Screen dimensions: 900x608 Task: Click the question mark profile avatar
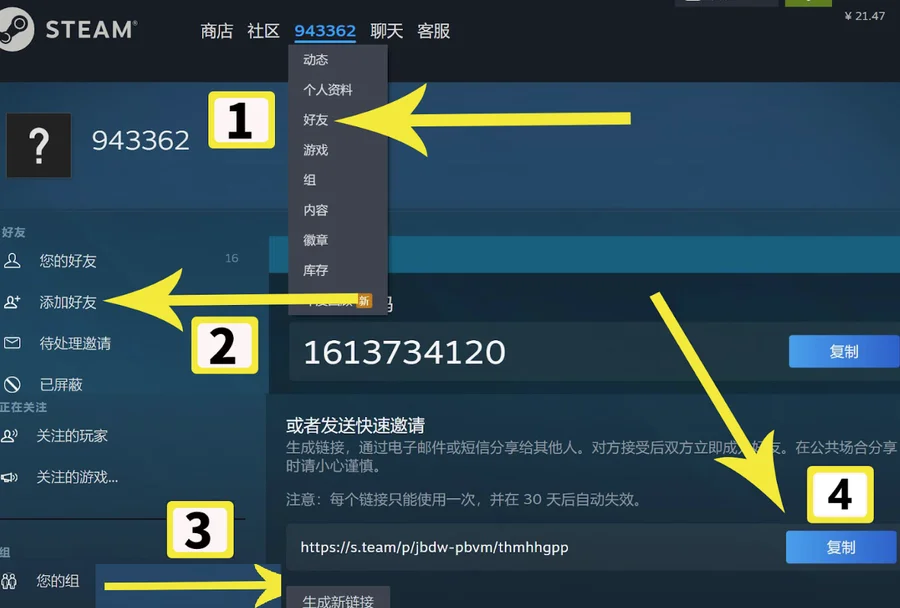(x=38, y=145)
